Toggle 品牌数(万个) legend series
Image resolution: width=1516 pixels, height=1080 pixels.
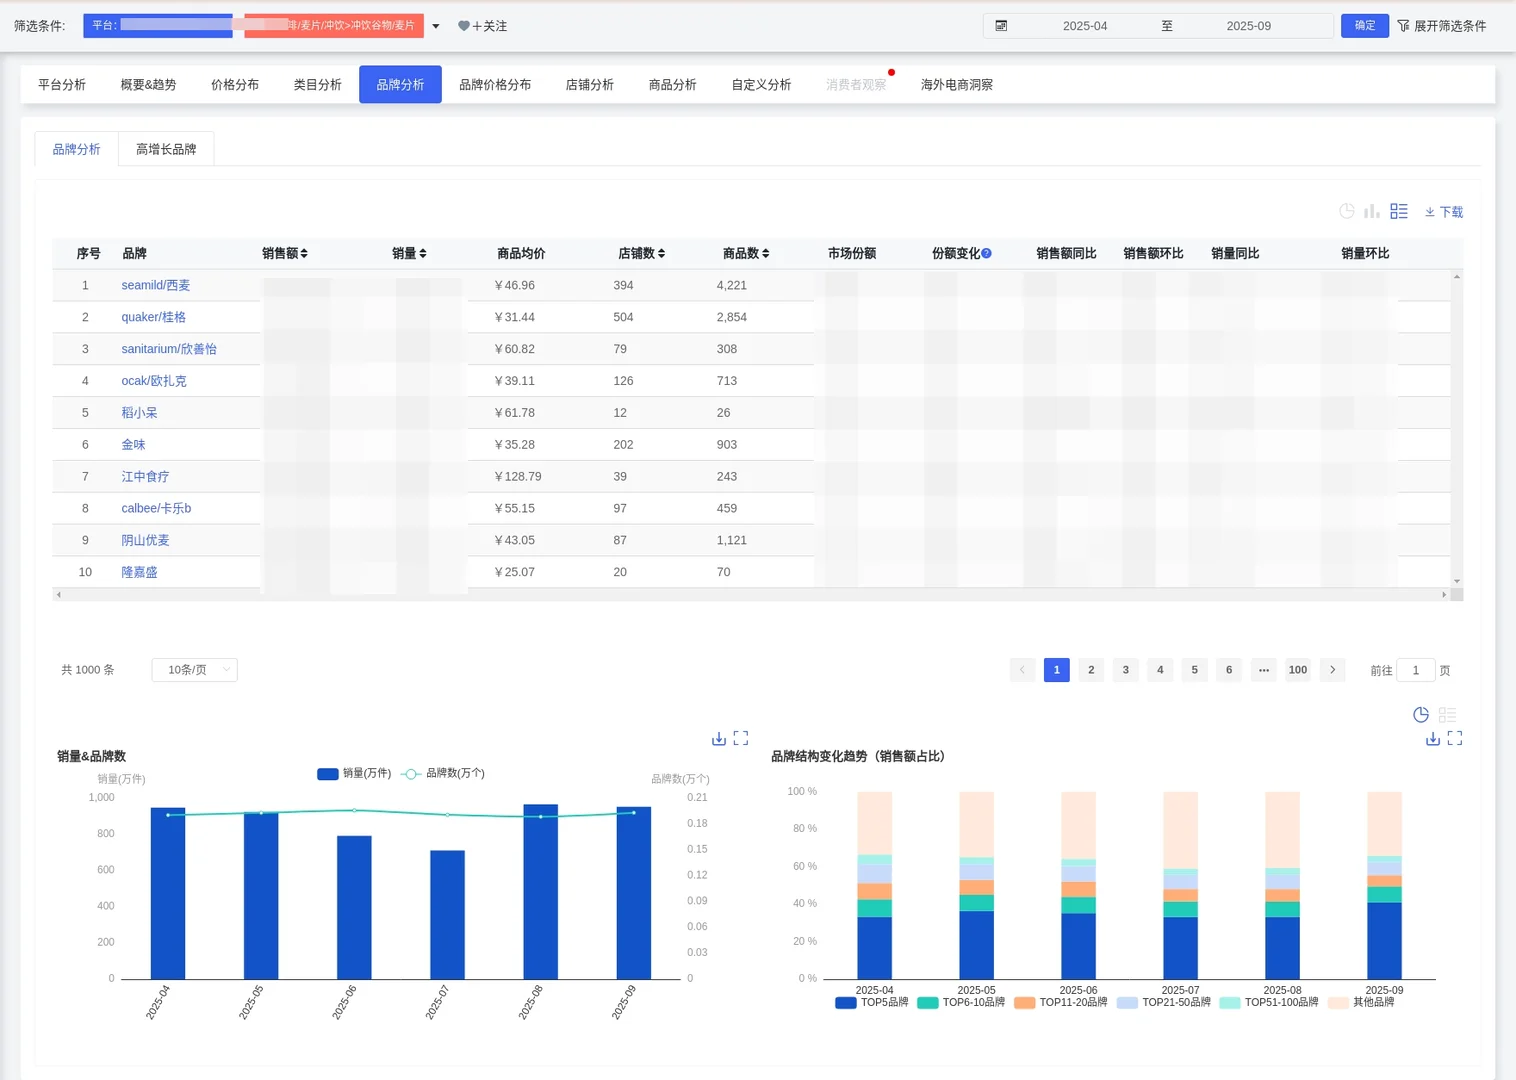point(443,773)
